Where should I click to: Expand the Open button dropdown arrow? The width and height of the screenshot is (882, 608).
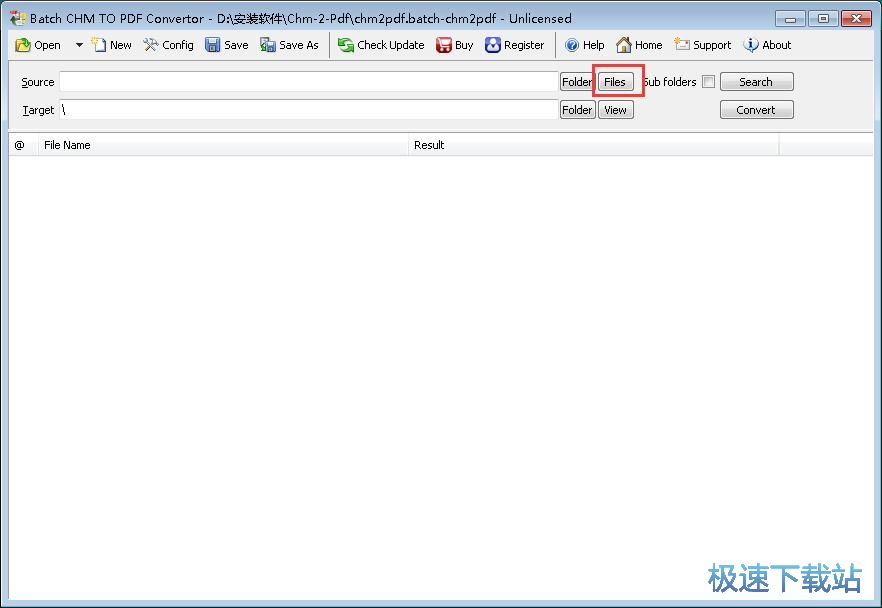[x=78, y=44]
